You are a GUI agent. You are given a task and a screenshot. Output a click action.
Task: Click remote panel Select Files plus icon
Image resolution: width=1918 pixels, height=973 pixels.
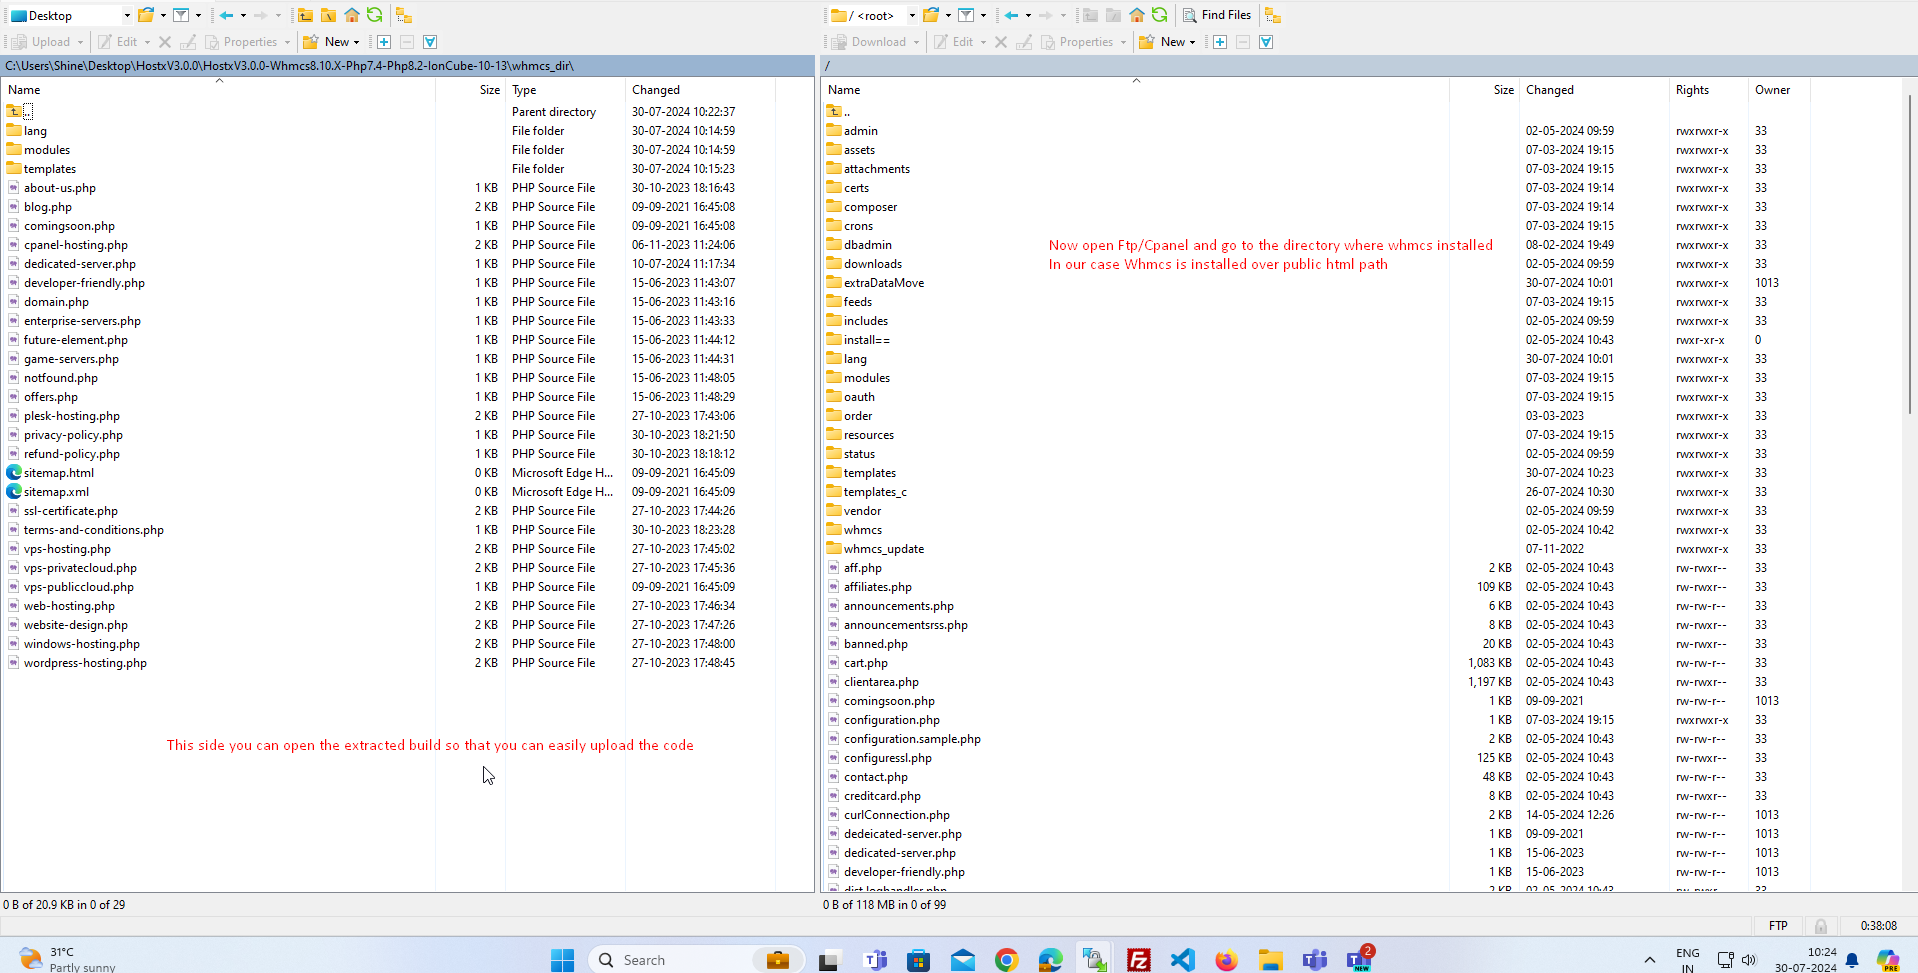tap(1220, 42)
